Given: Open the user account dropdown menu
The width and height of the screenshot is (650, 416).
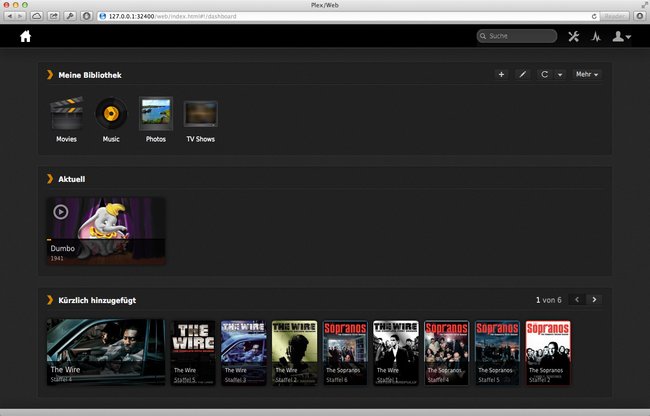Looking at the screenshot, I should click(x=621, y=36).
